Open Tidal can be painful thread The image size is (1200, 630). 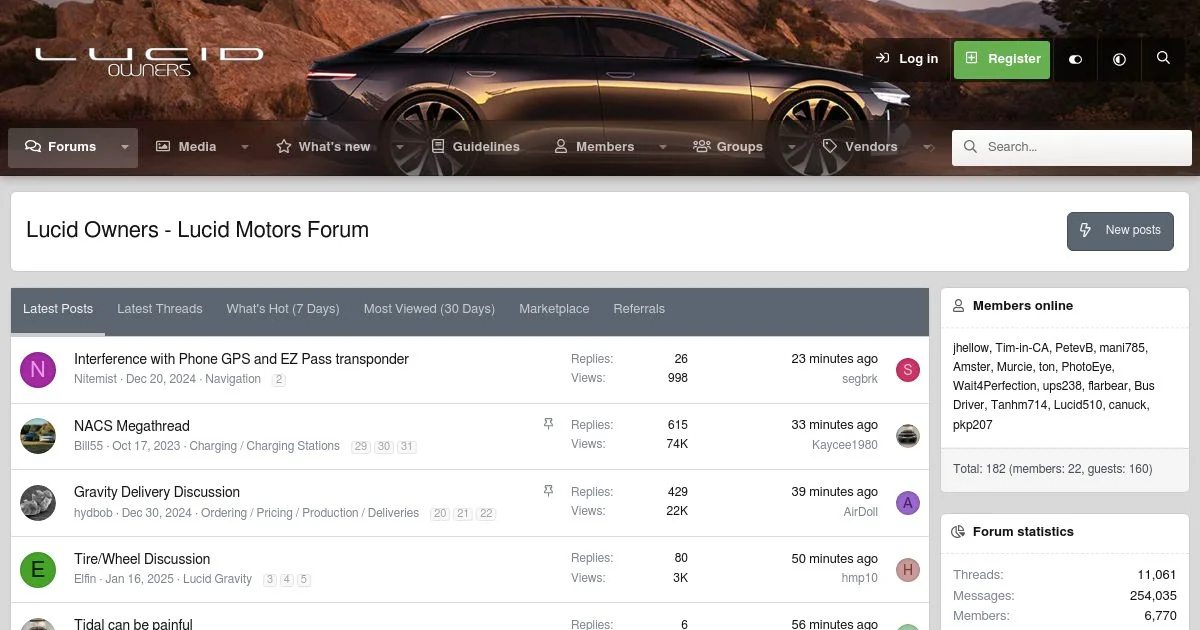[x=133, y=624]
